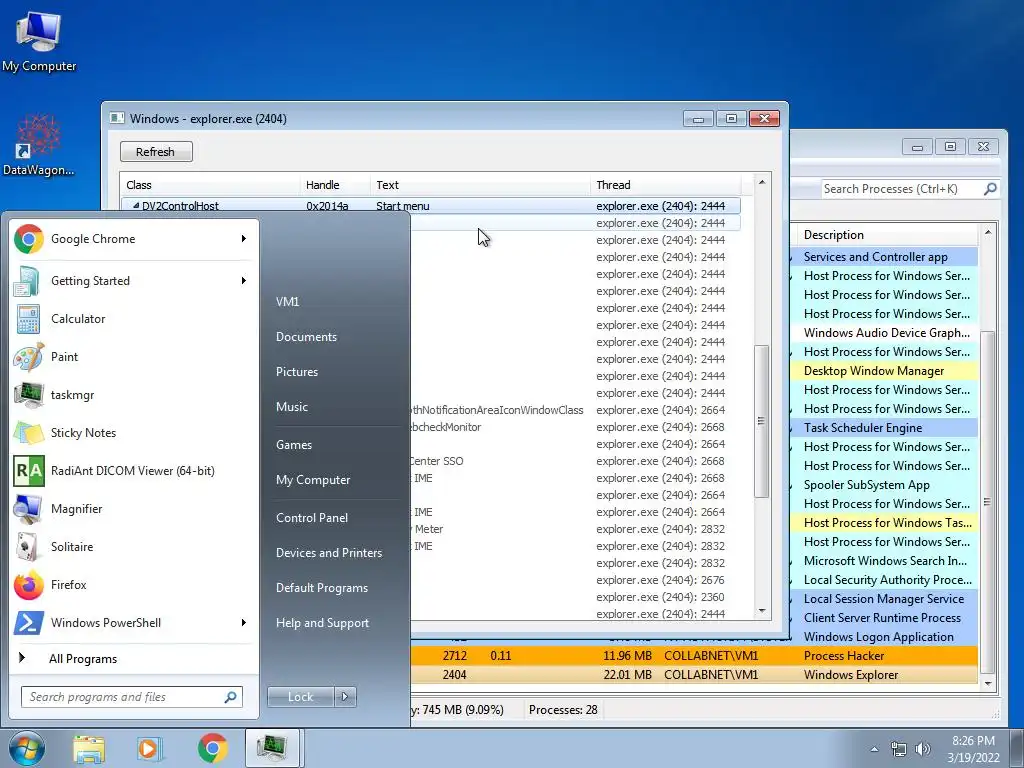The width and height of the screenshot is (1024, 768).
Task: Open Devices and Printers
Action: tap(329, 553)
